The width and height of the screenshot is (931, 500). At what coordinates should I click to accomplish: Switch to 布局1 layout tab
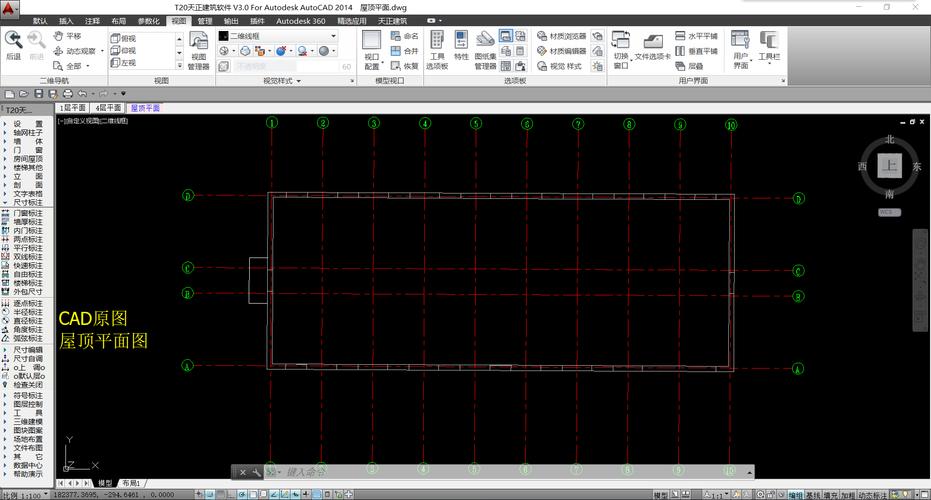pyautogui.click(x=131, y=483)
